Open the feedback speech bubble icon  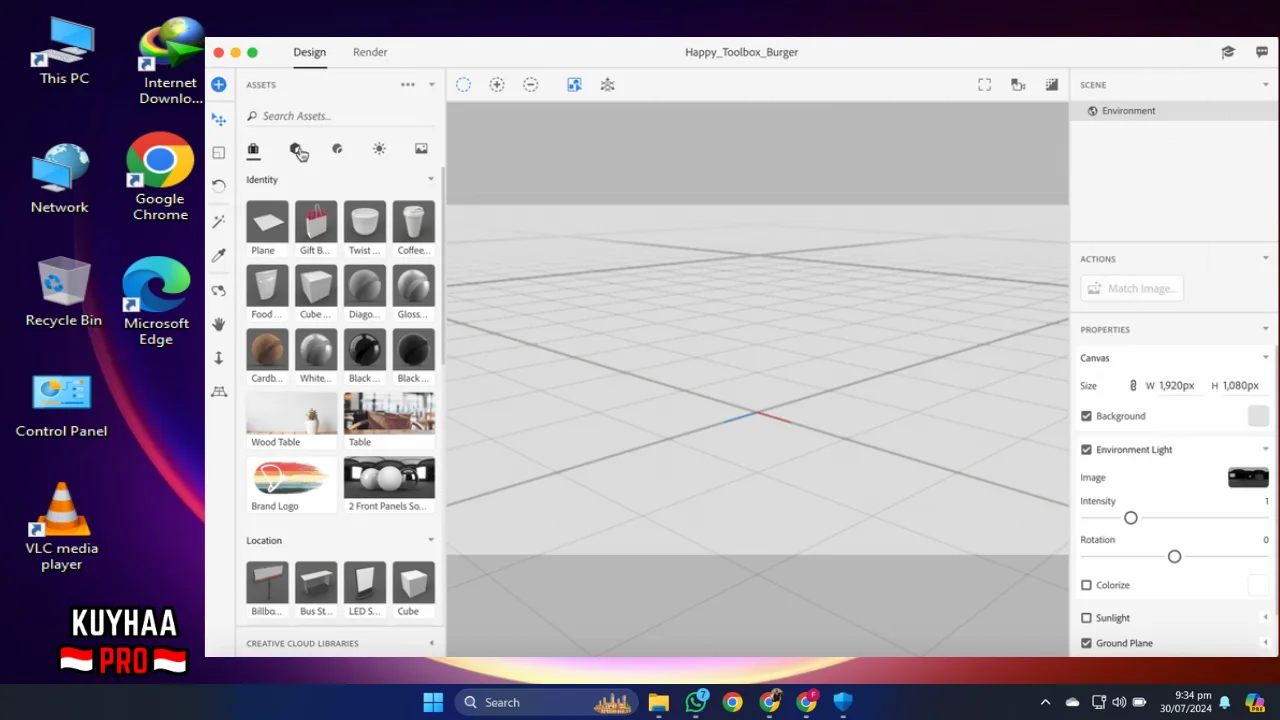coord(1262,52)
